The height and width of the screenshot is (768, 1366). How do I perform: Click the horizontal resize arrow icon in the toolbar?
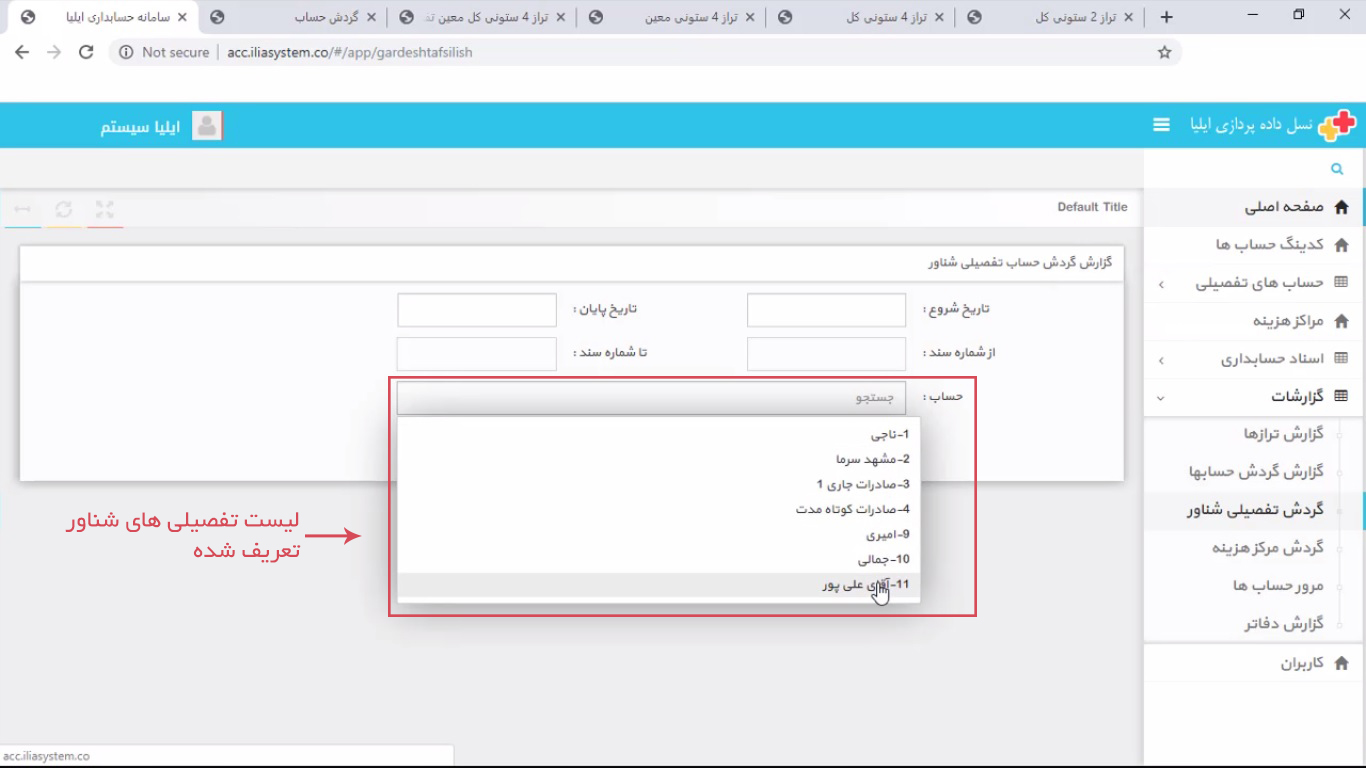(x=22, y=209)
